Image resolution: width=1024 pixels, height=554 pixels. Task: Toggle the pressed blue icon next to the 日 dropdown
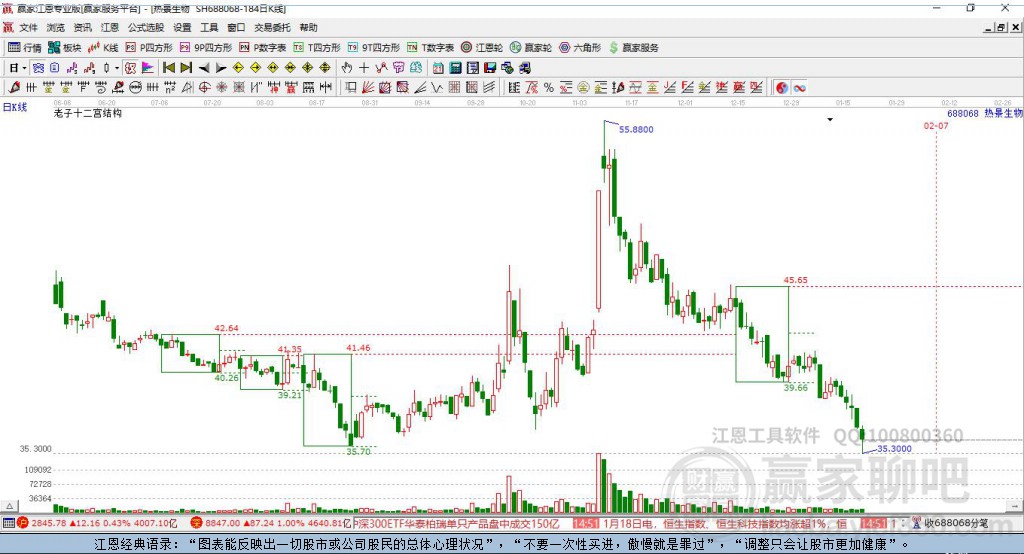(x=38, y=67)
